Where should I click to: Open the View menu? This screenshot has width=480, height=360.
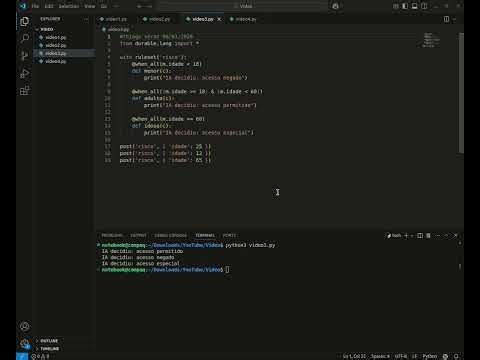click(90, 6)
